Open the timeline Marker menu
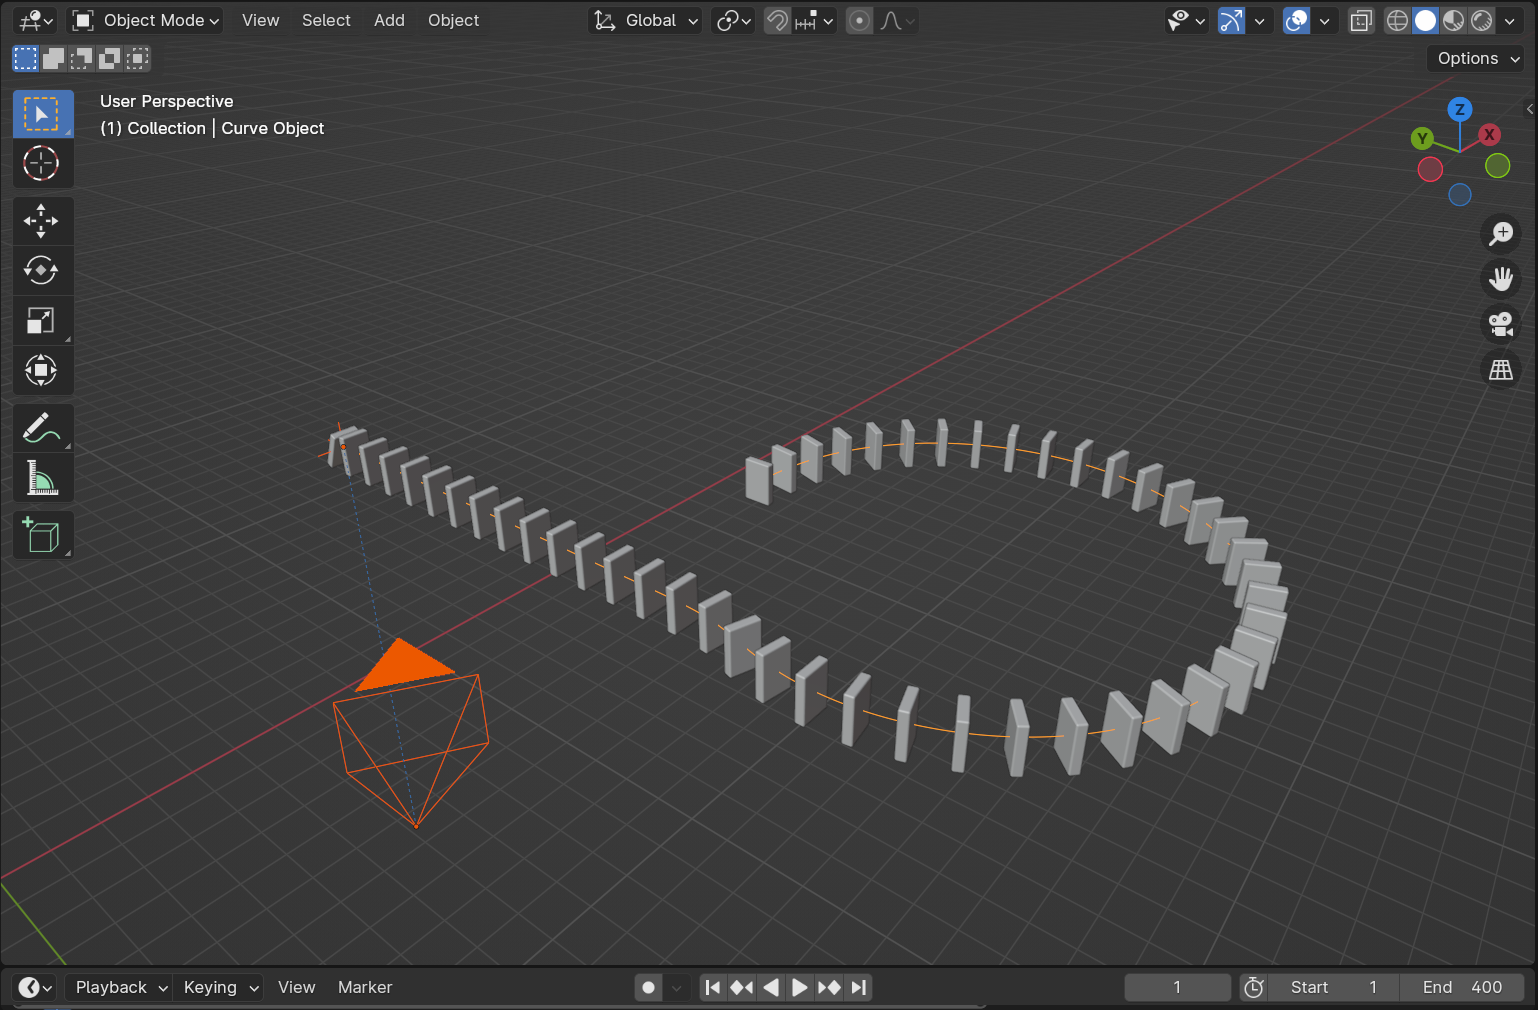Viewport: 1538px width, 1010px height. [x=365, y=988]
